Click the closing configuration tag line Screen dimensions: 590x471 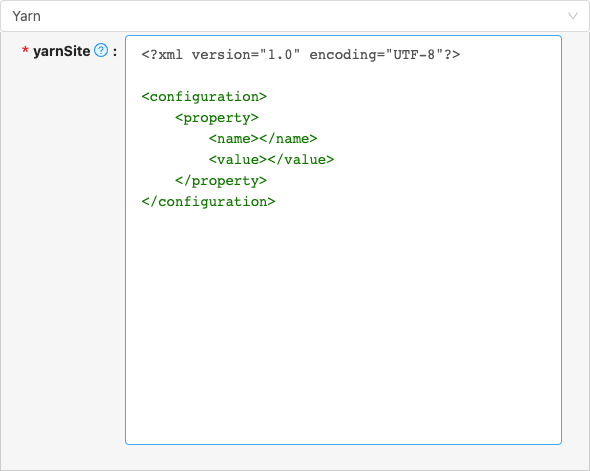(x=208, y=202)
